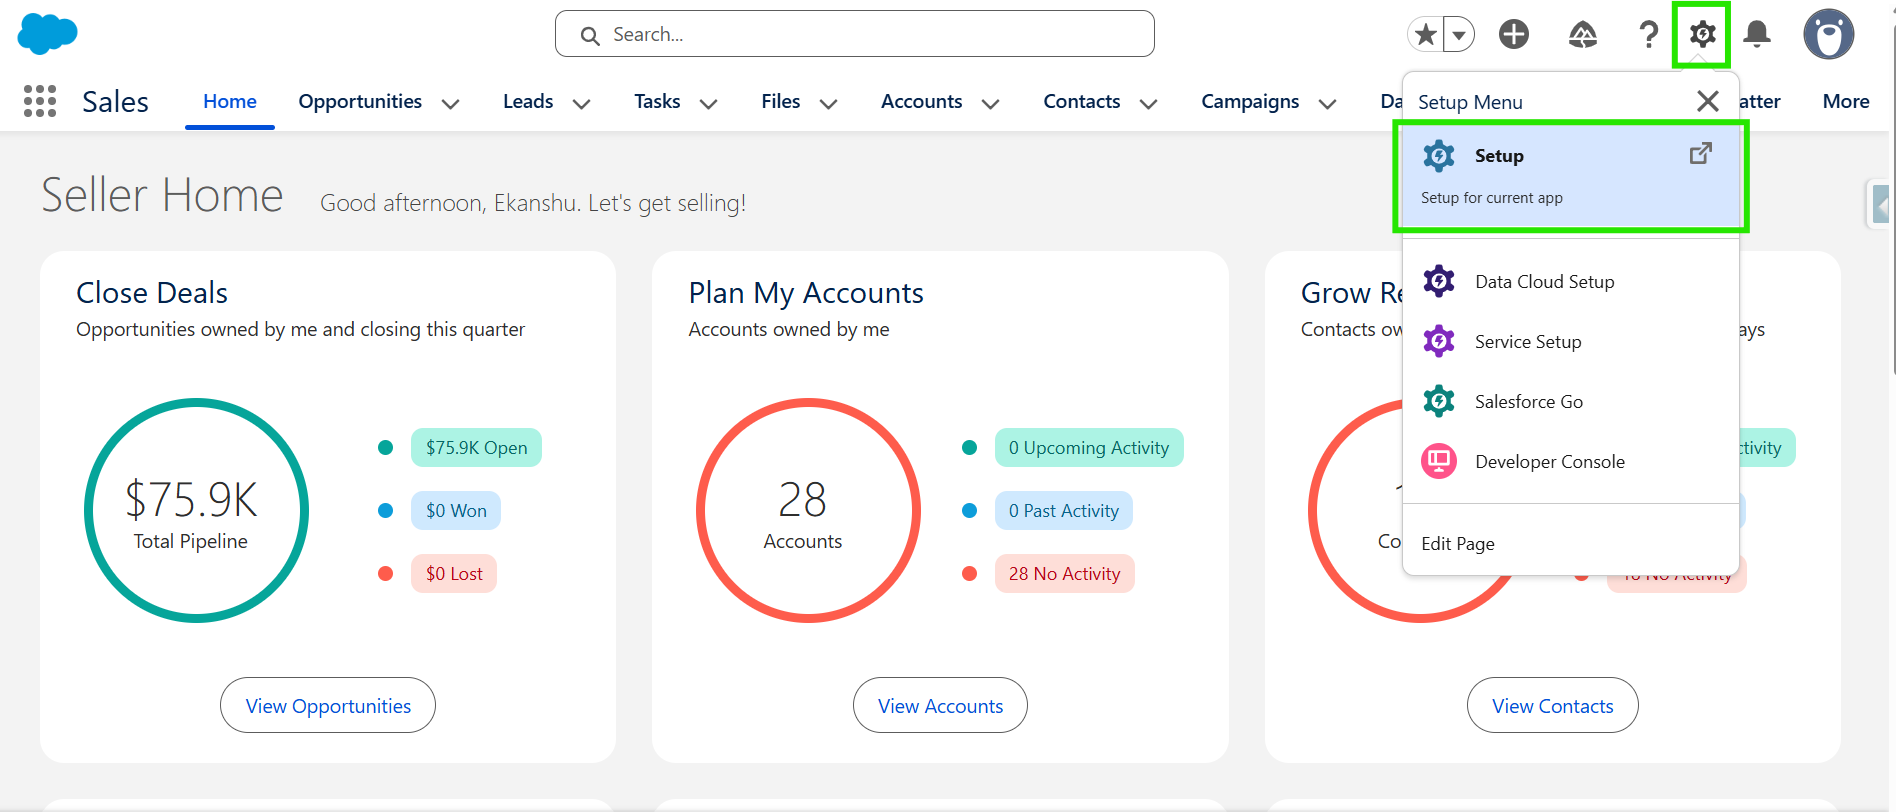Click the Setup gear icon

(x=1702, y=34)
